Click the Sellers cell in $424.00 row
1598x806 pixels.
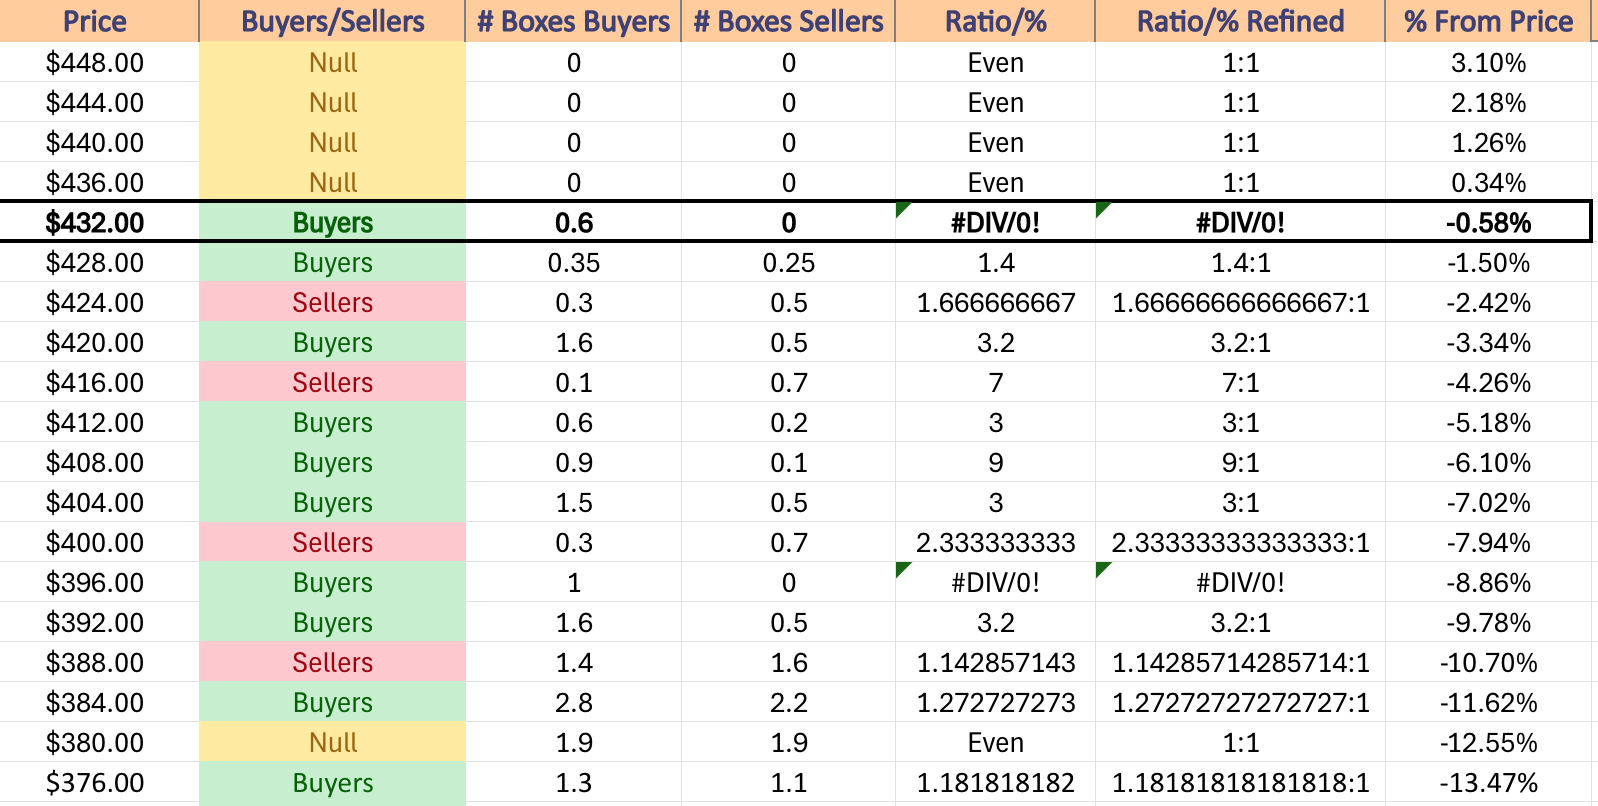click(333, 302)
